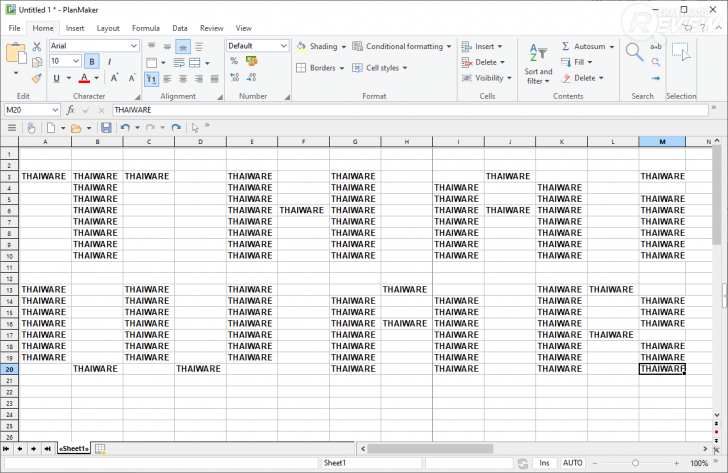Click the Visibility button in Cells
Image resolution: width=728 pixels, height=473 pixels.
[487, 78]
